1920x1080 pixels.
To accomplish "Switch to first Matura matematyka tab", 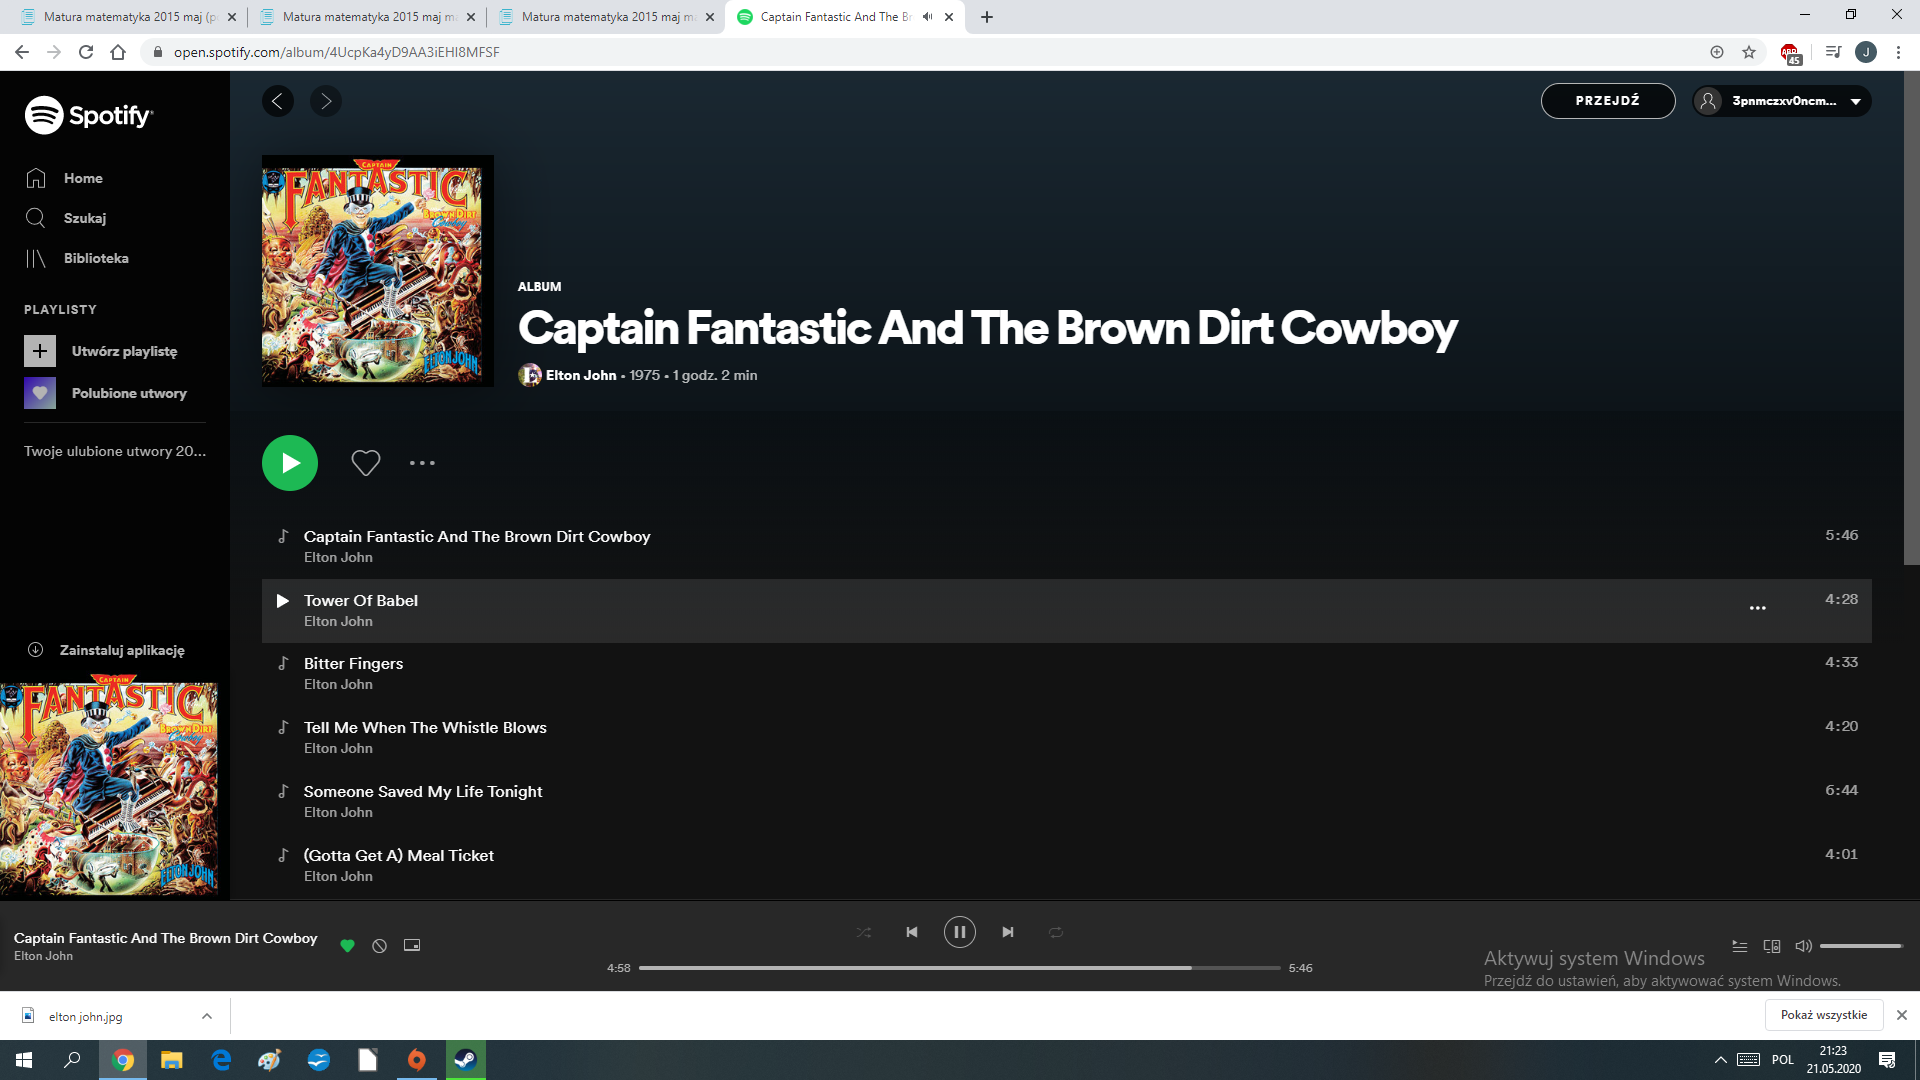I will (x=129, y=17).
